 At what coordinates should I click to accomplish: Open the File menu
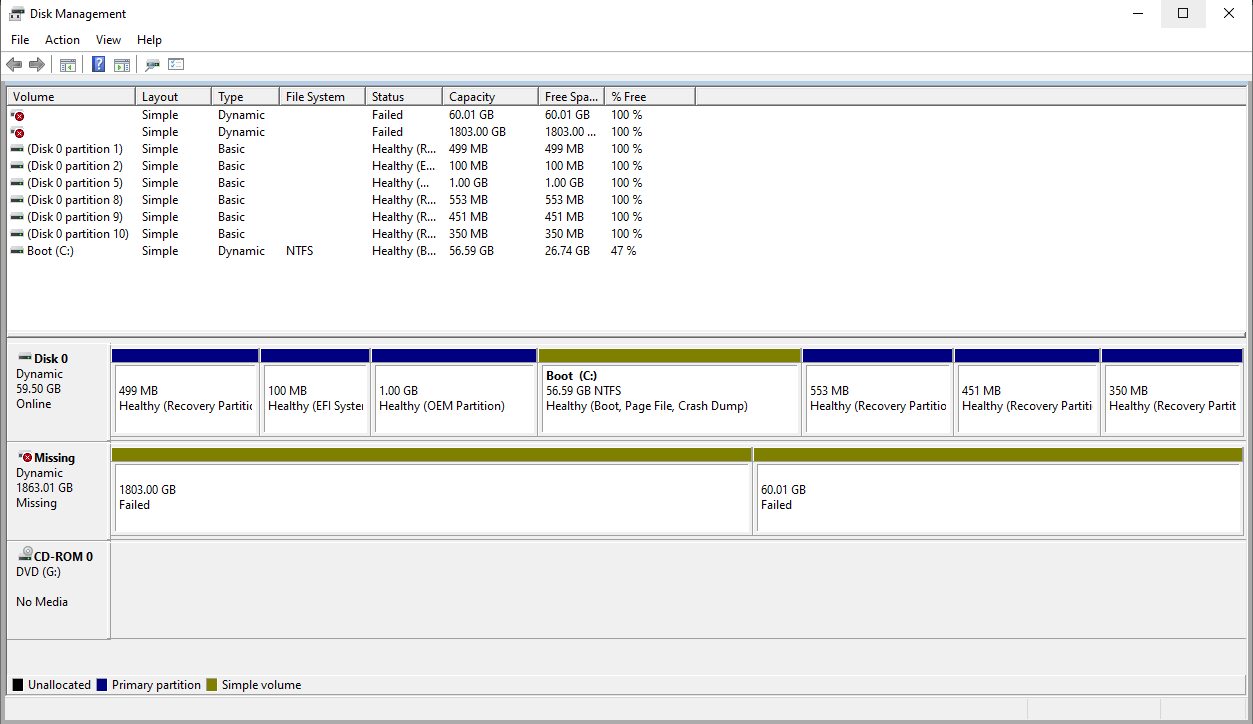20,40
